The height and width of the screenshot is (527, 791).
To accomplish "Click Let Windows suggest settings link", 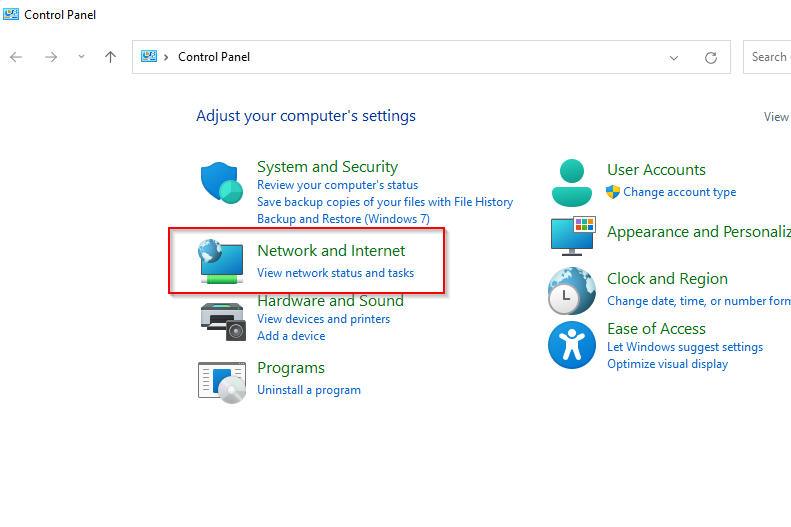I will (684, 347).
